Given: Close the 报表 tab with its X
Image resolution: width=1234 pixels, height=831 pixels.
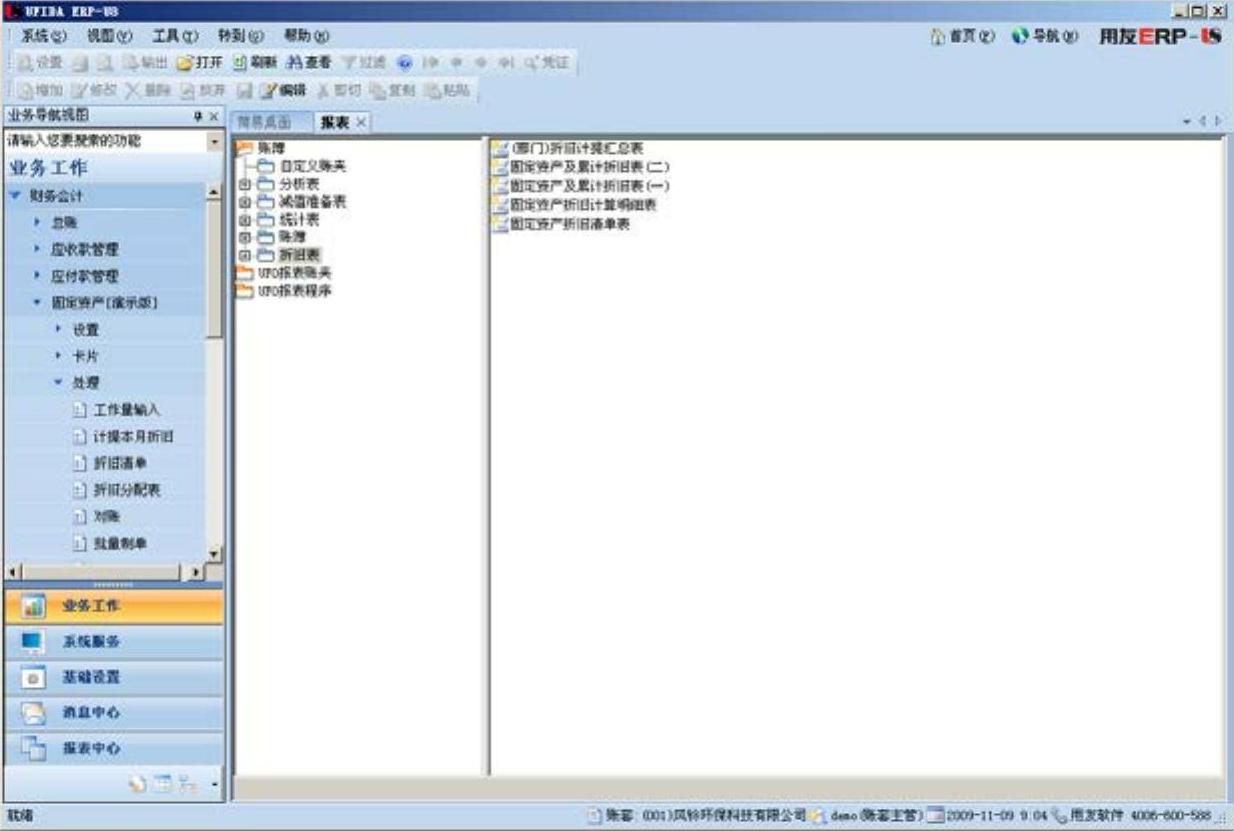Looking at the screenshot, I should click(x=361, y=122).
